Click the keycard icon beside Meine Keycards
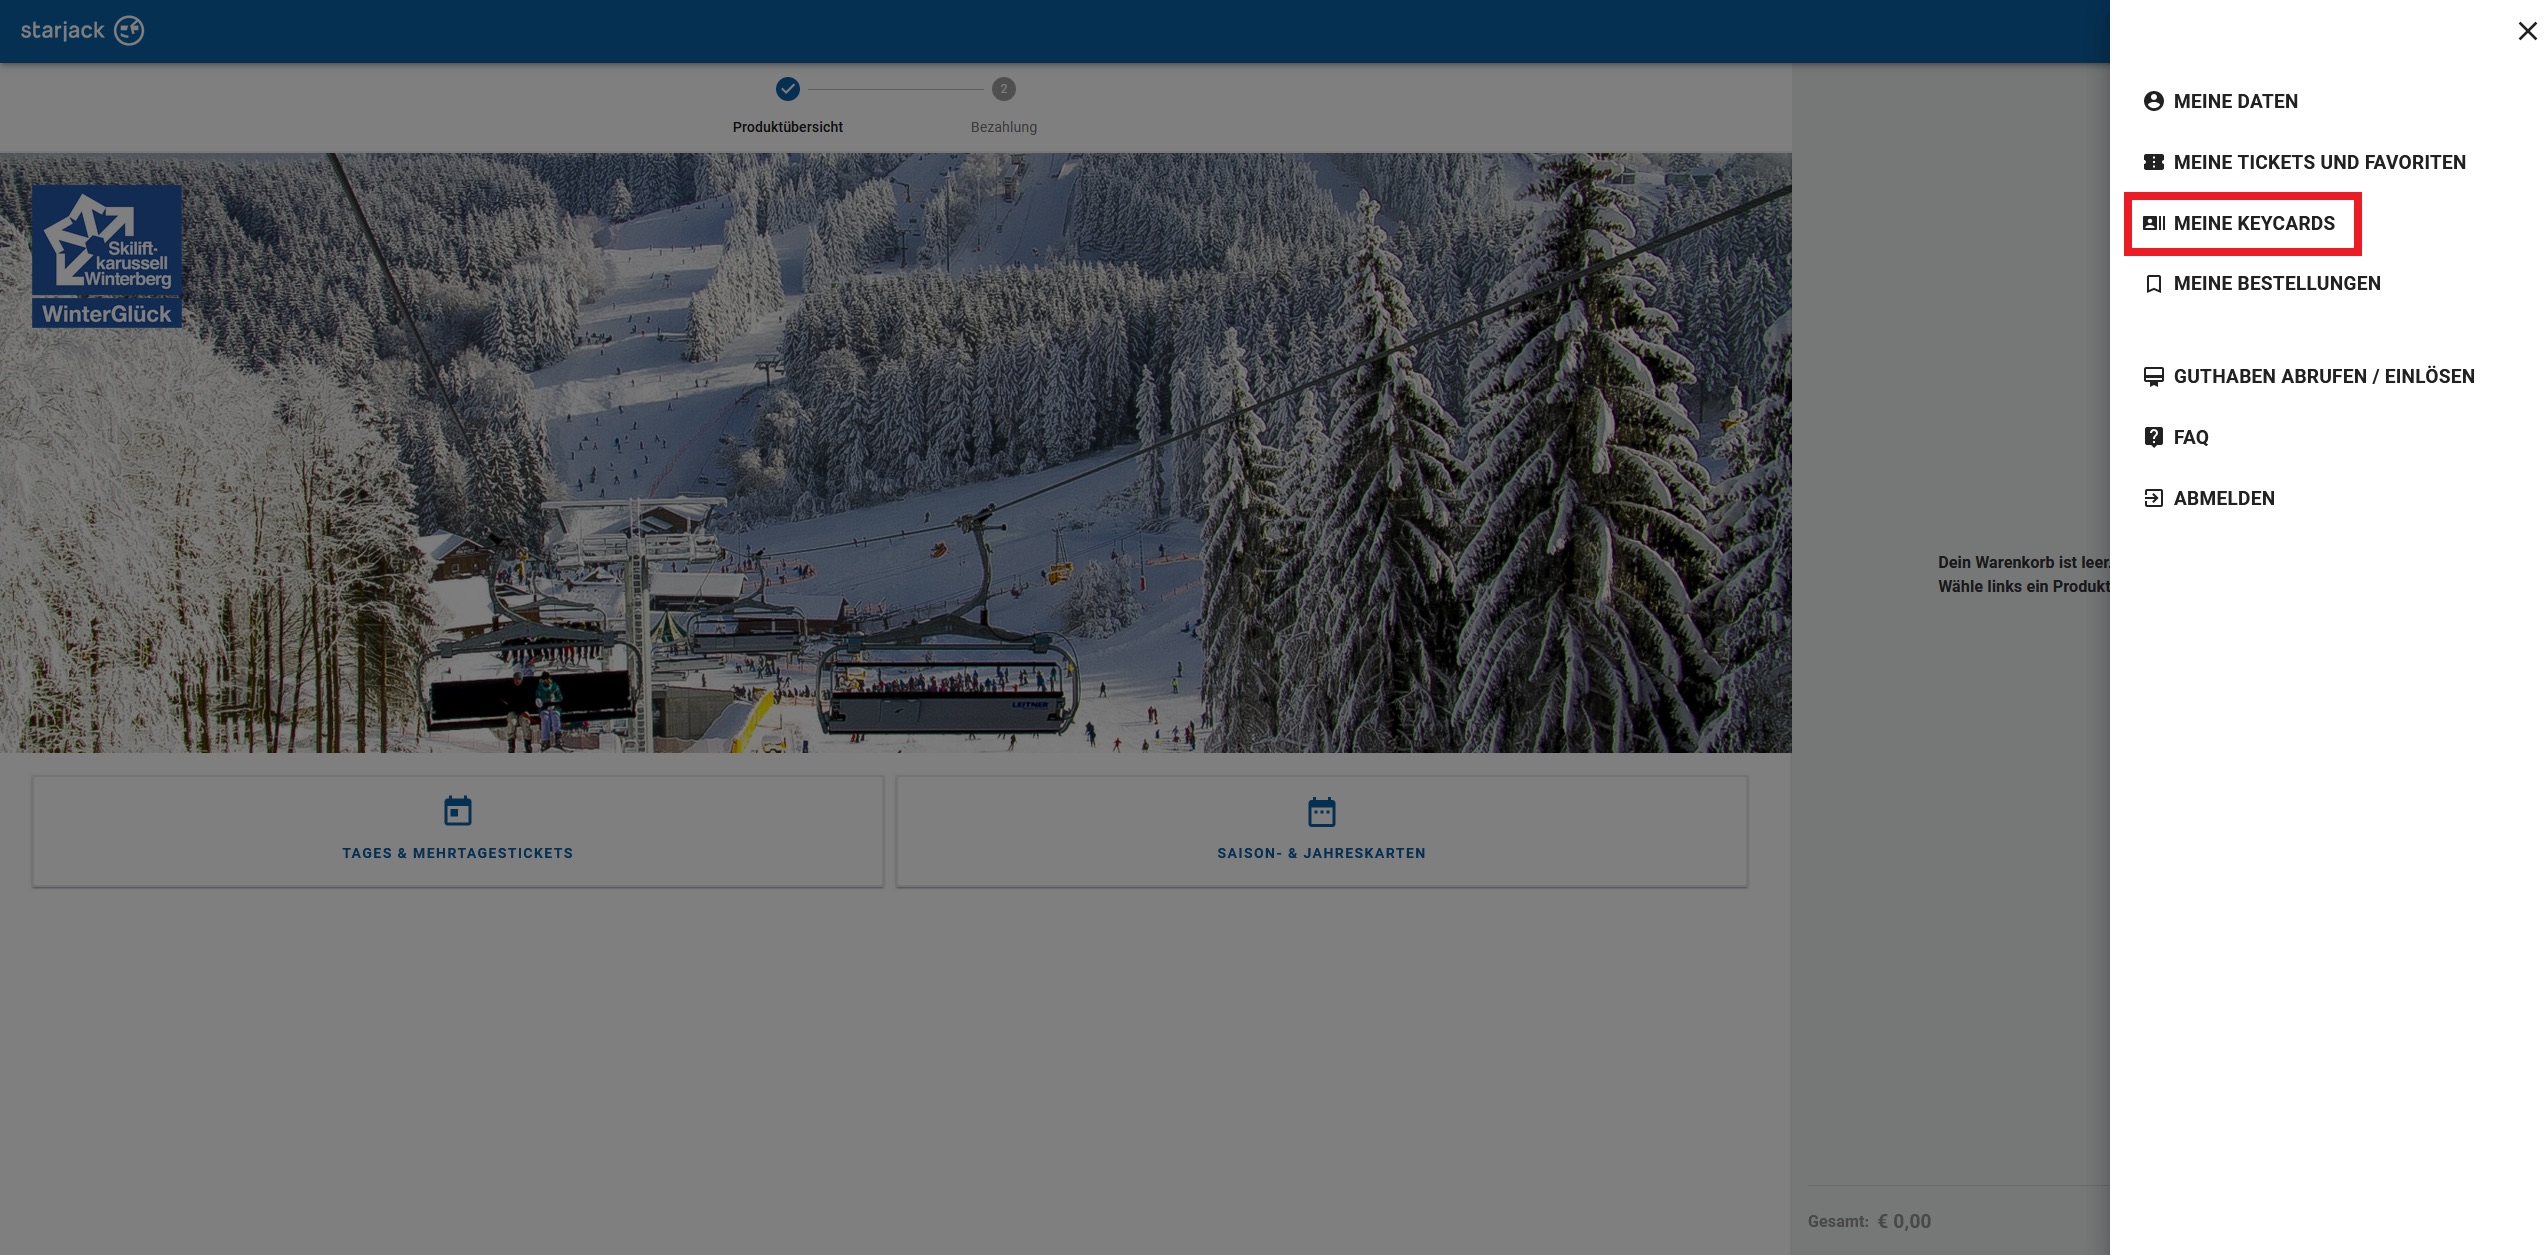The width and height of the screenshot is (2545, 1255). click(2153, 223)
